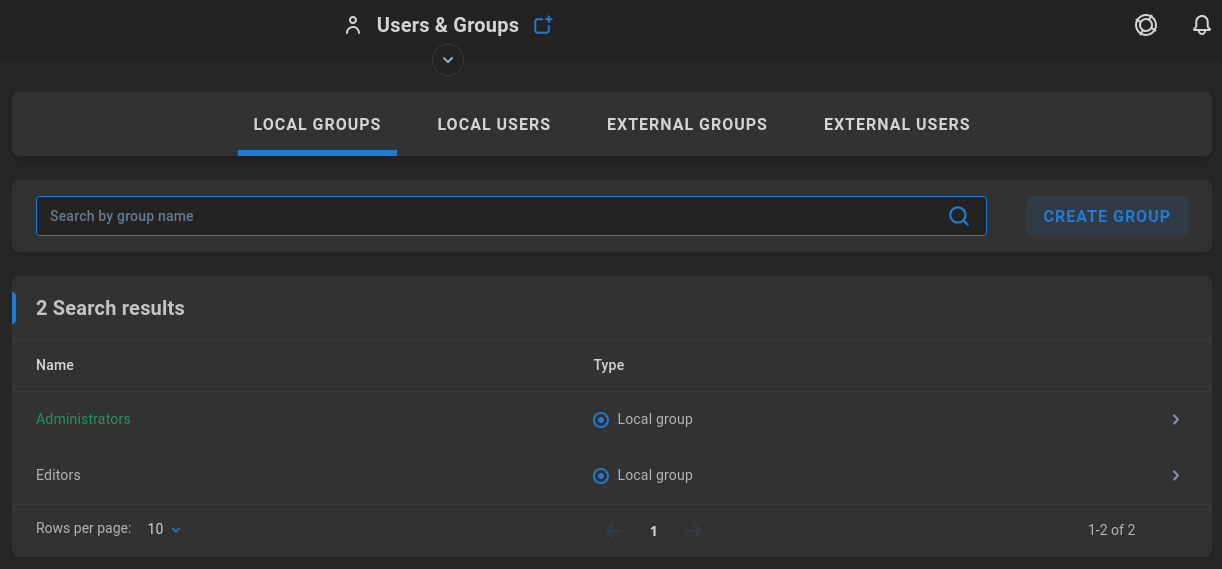Switch to the External Groups tab

(x=687, y=125)
